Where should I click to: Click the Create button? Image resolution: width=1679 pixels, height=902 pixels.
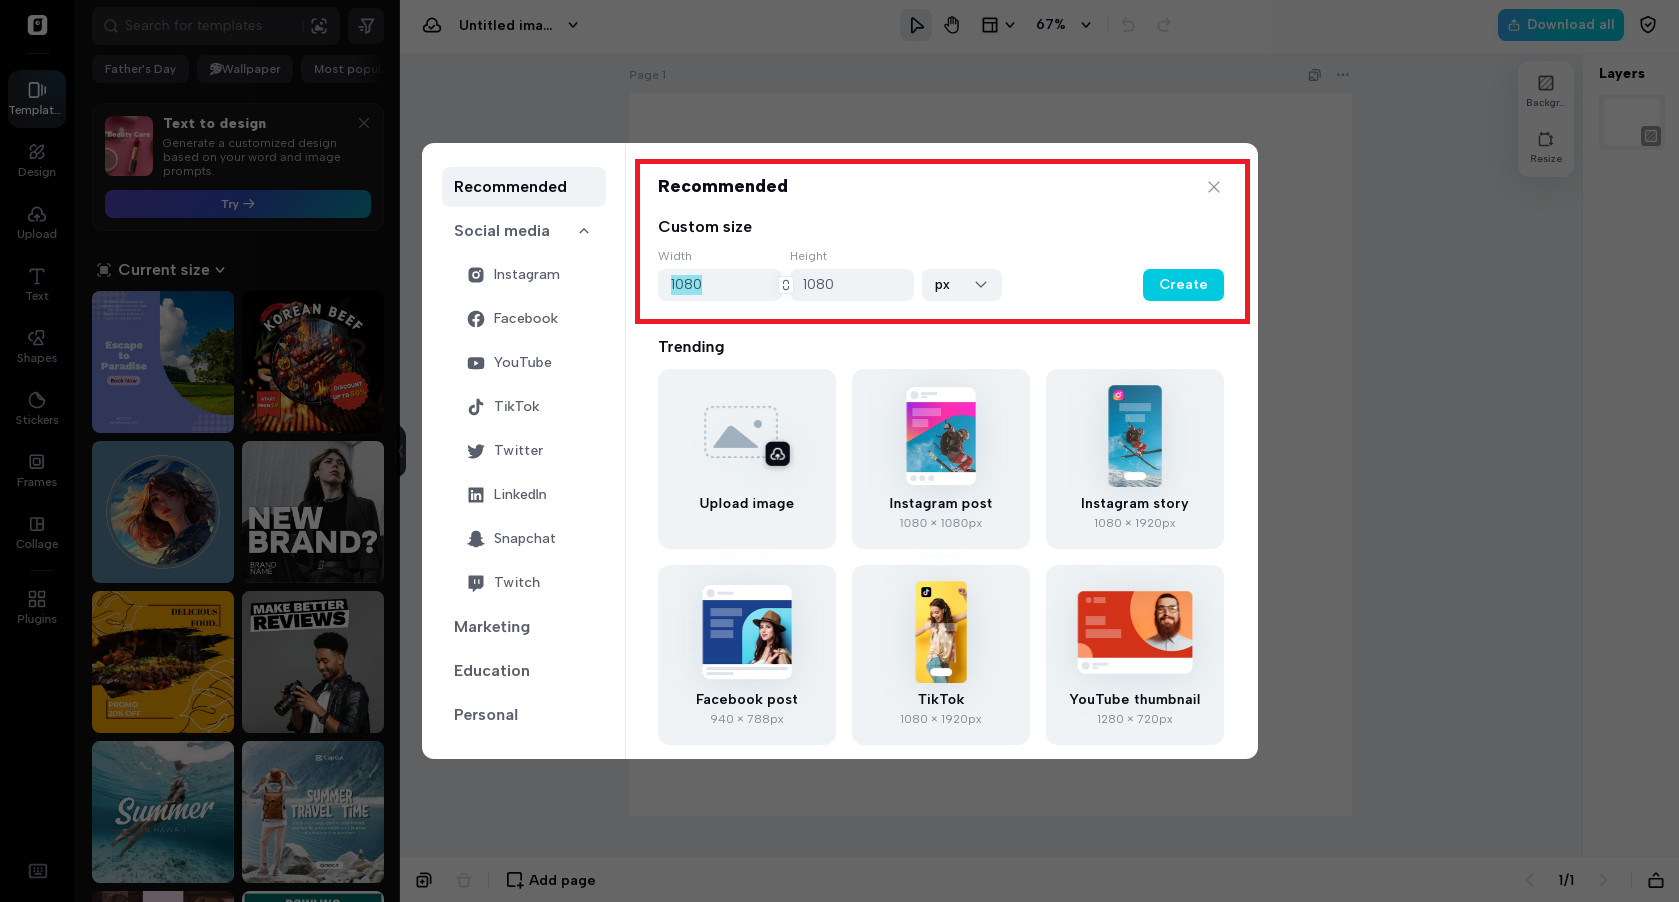coord(1183,285)
